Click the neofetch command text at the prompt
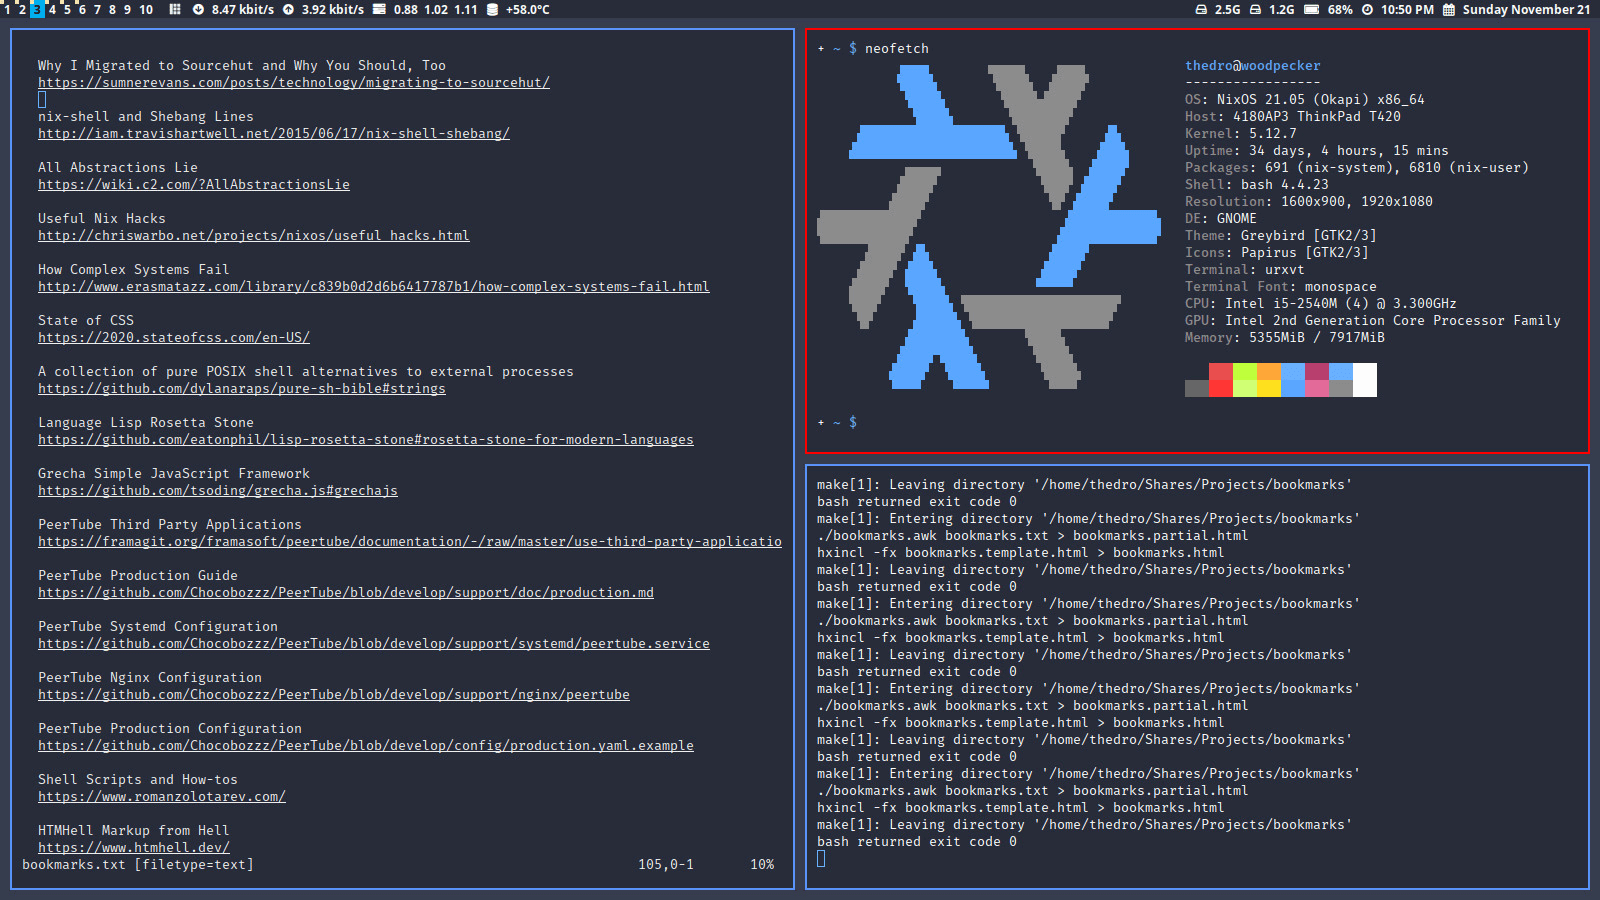 coord(897,49)
